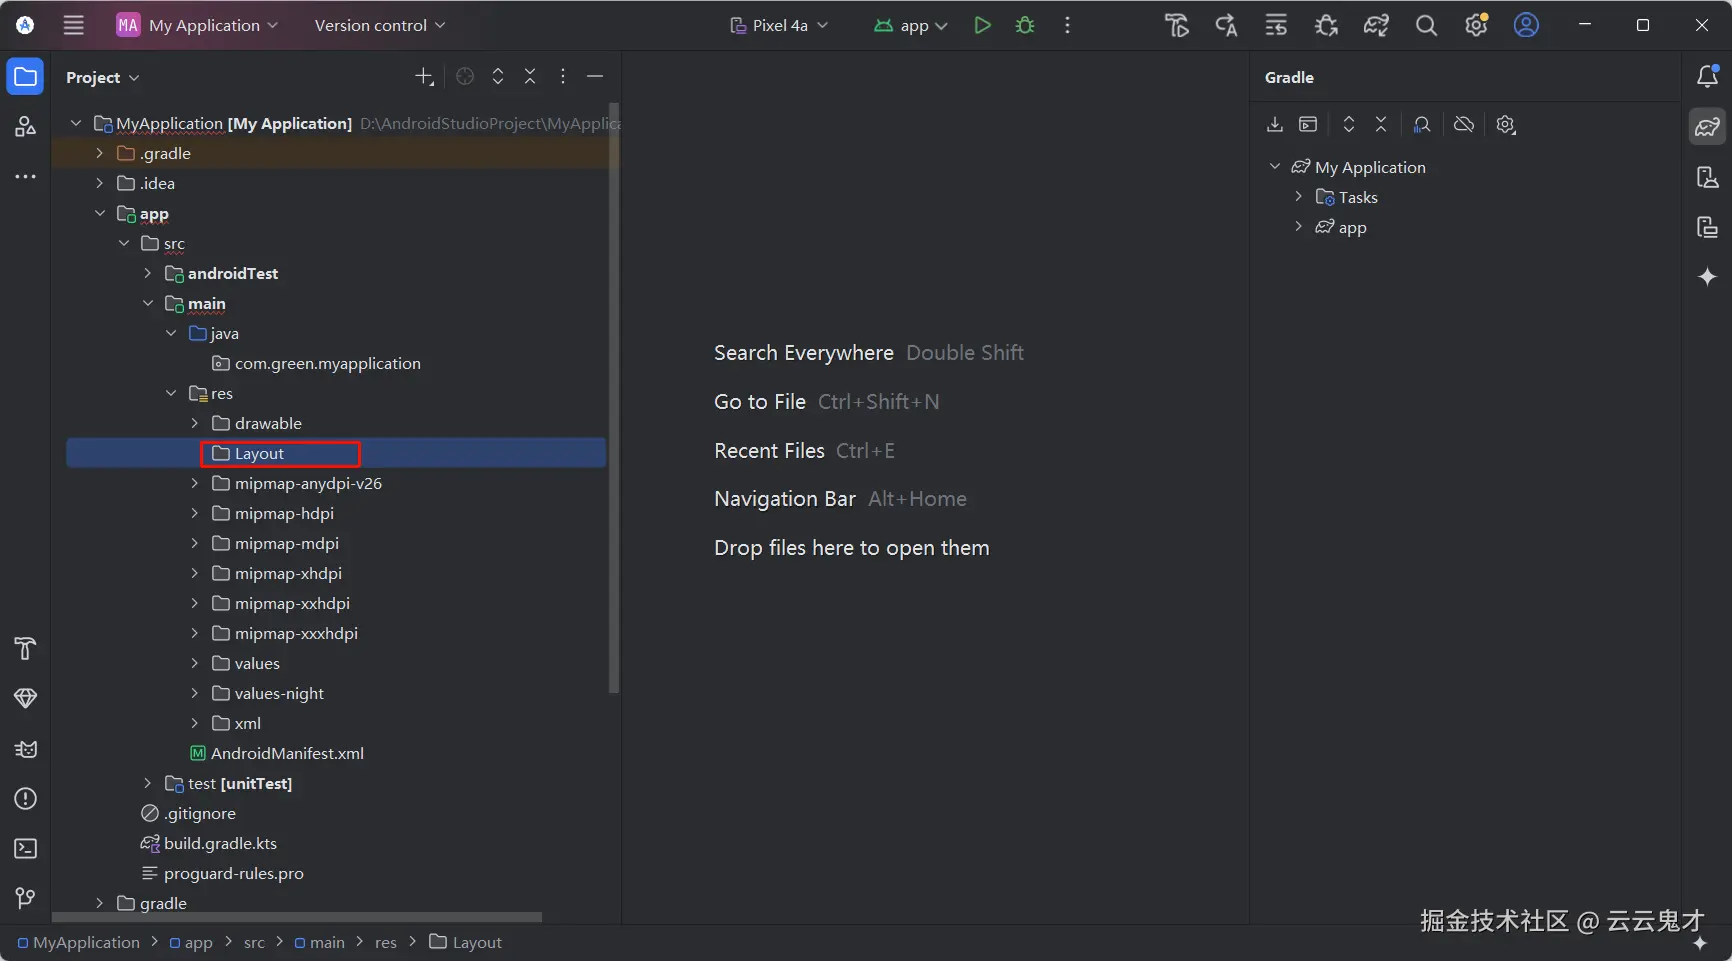This screenshot has height=961, width=1732.
Task: Open the Build tool window hammer icon
Action: pos(25,648)
